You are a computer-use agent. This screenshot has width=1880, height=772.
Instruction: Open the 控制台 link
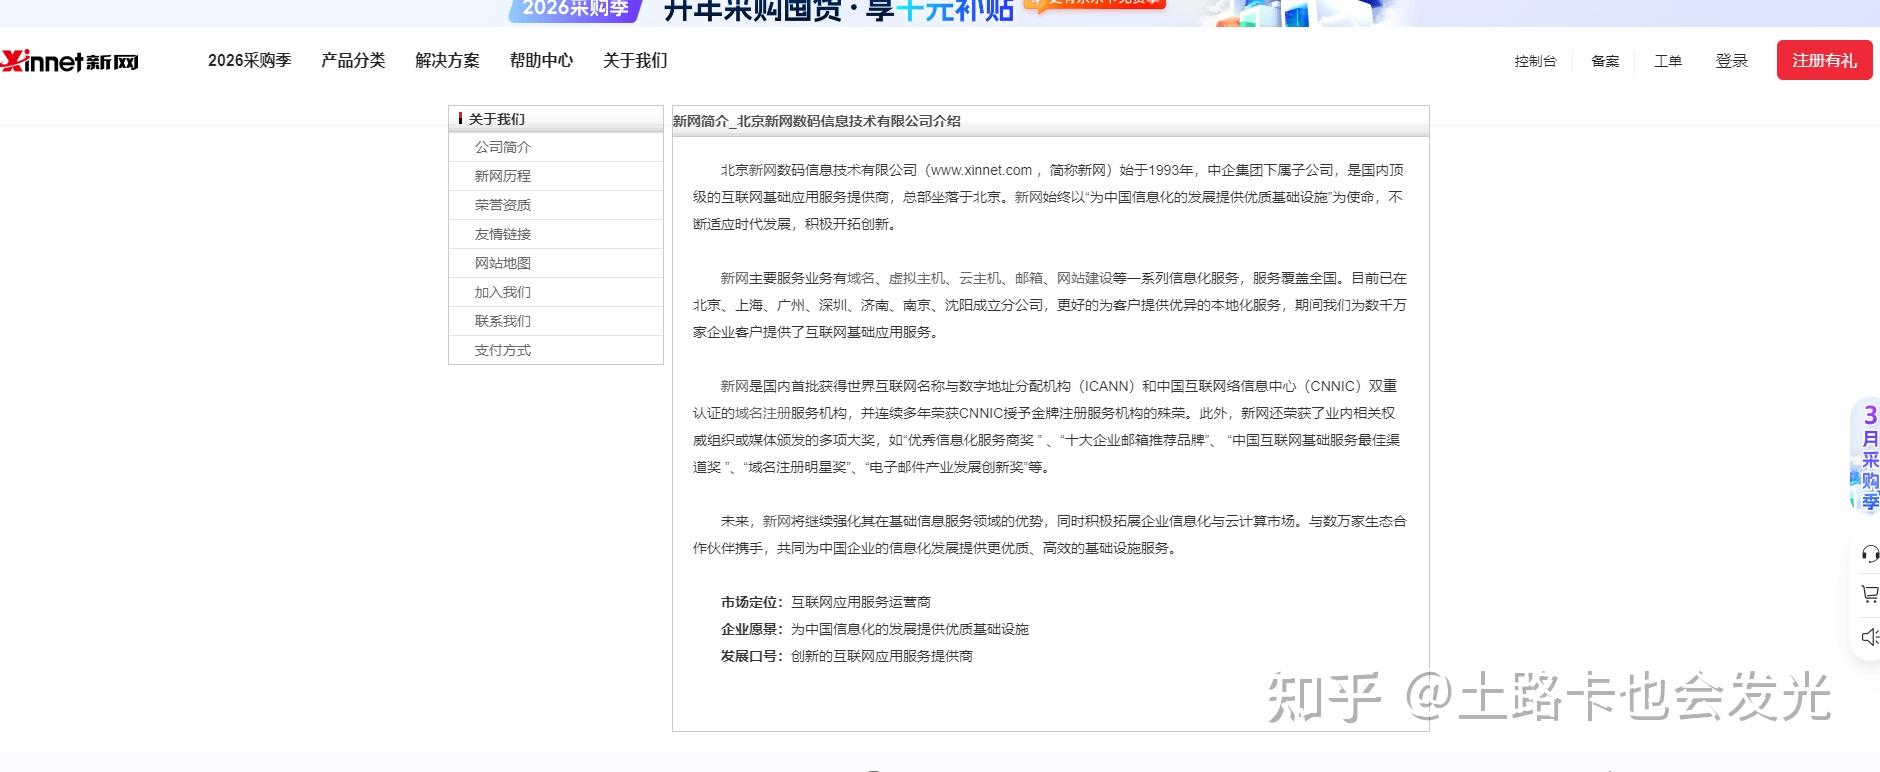(1535, 61)
